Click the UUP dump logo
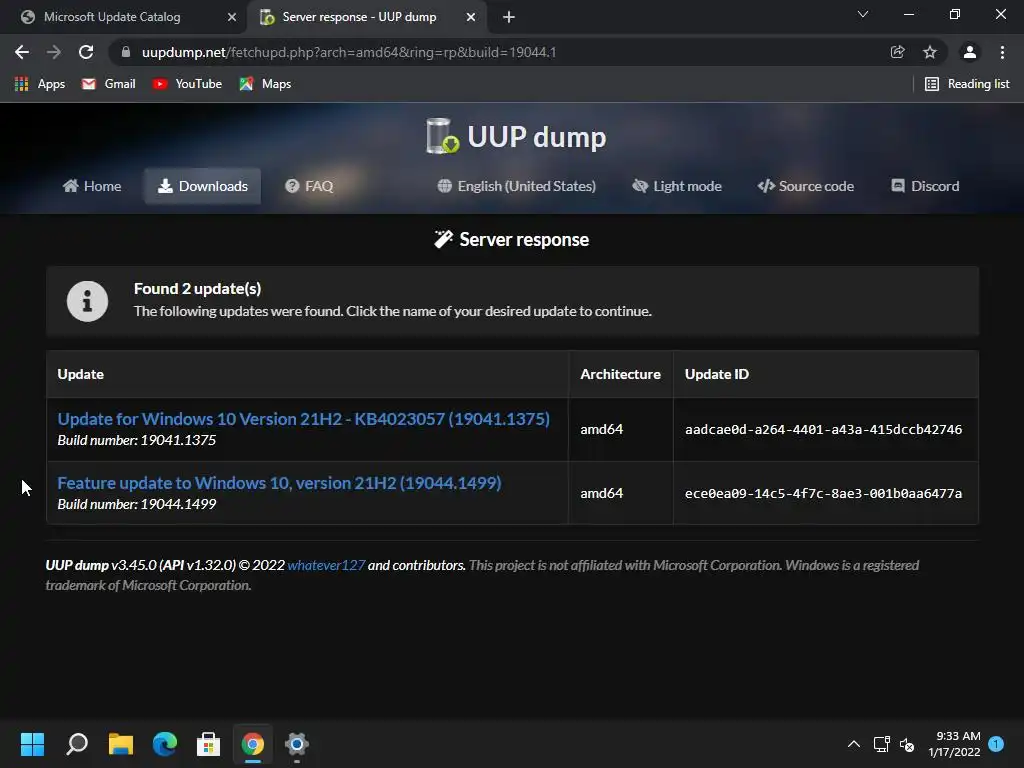Screen dimensions: 1024x768 click(515, 136)
